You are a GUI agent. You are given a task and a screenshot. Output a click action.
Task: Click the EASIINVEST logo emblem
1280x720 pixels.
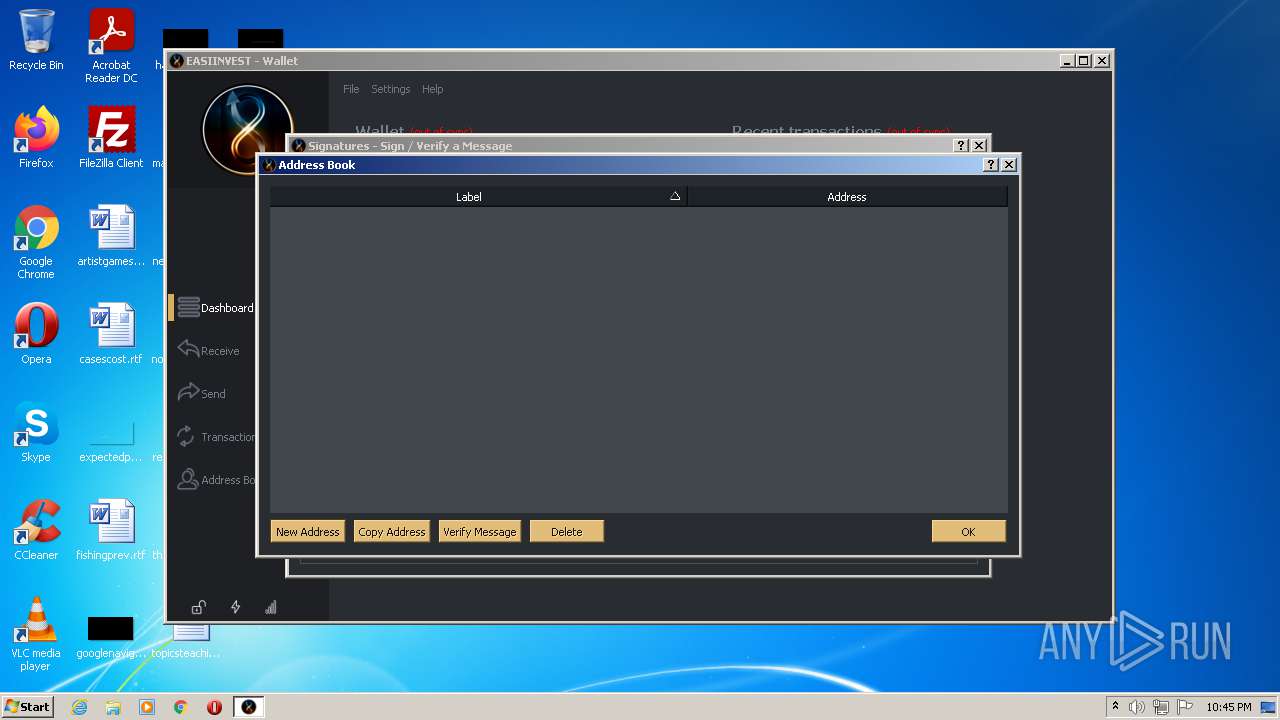pyautogui.click(x=247, y=130)
